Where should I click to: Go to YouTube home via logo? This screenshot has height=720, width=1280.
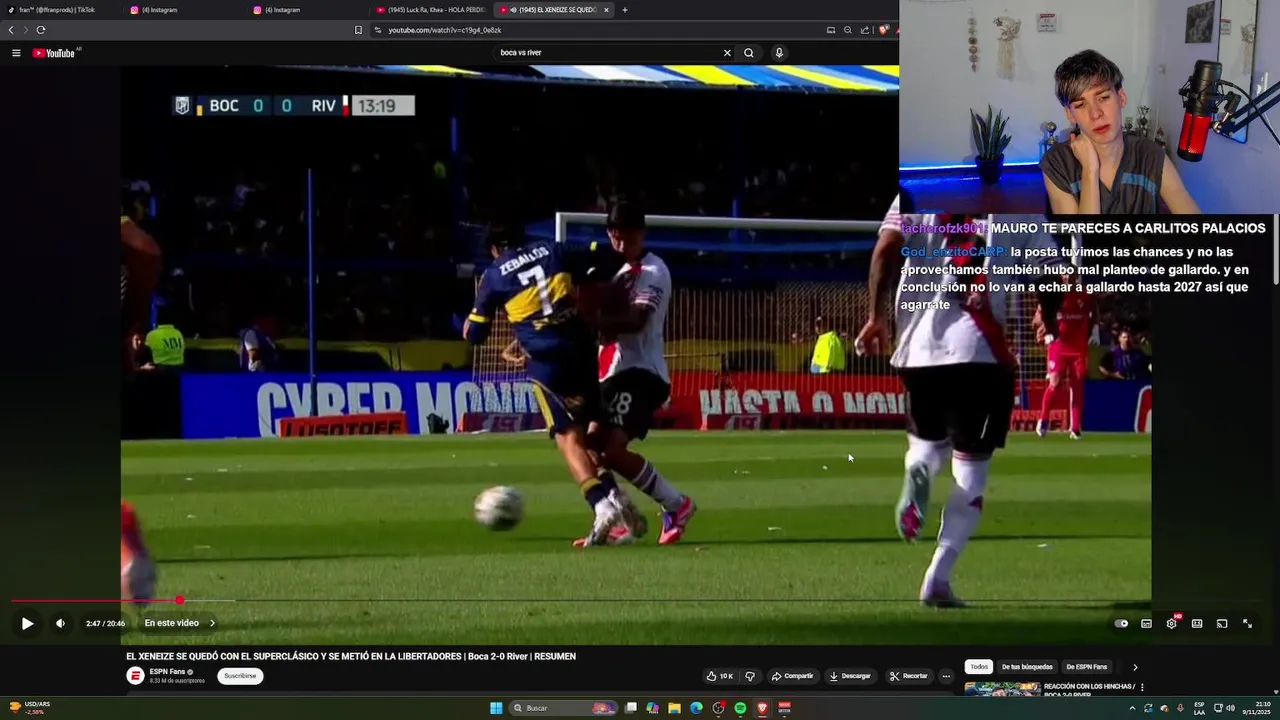coord(54,53)
